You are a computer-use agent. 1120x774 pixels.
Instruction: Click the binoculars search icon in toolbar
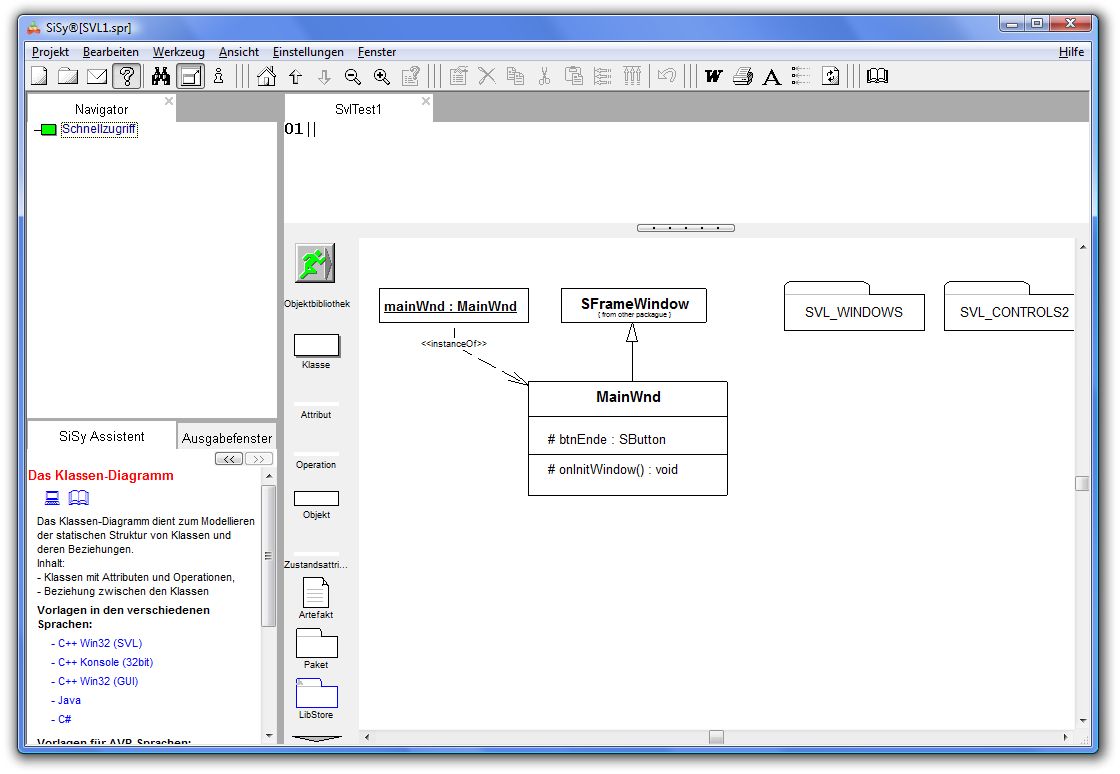pyautogui.click(x=160, y=76)
